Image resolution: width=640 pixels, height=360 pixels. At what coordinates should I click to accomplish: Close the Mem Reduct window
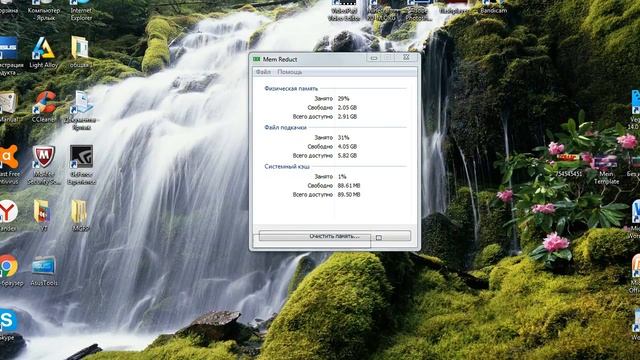(x=406, y=58)
